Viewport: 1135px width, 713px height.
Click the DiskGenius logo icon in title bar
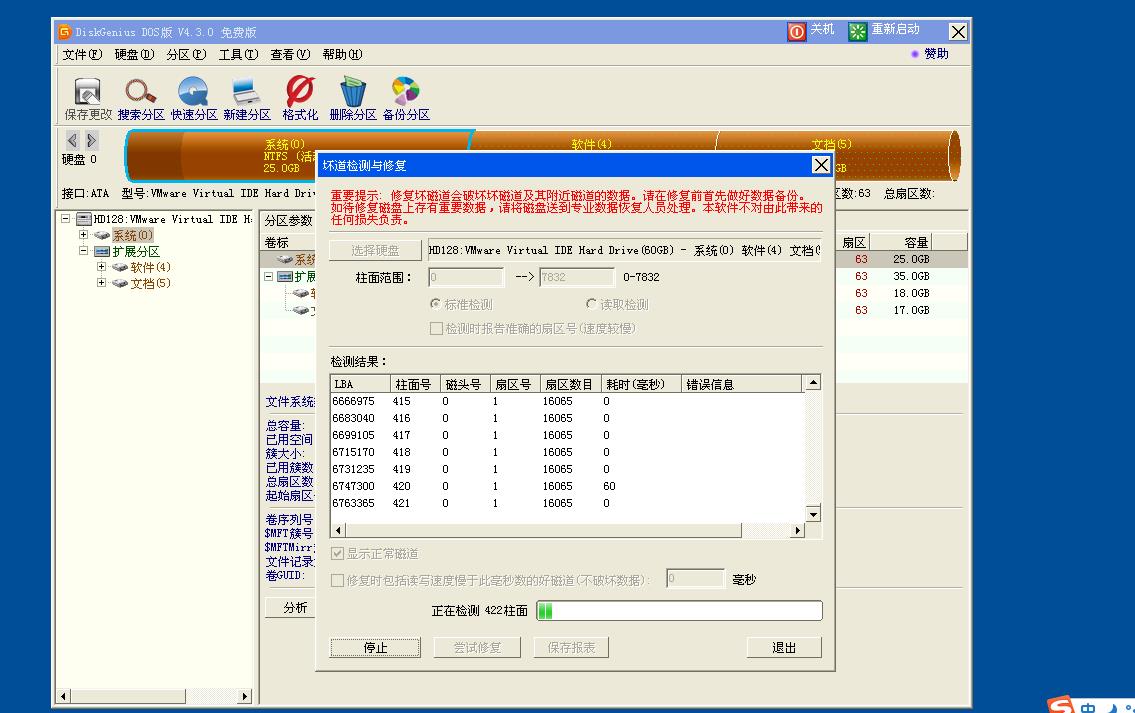[x=64, y=32]
